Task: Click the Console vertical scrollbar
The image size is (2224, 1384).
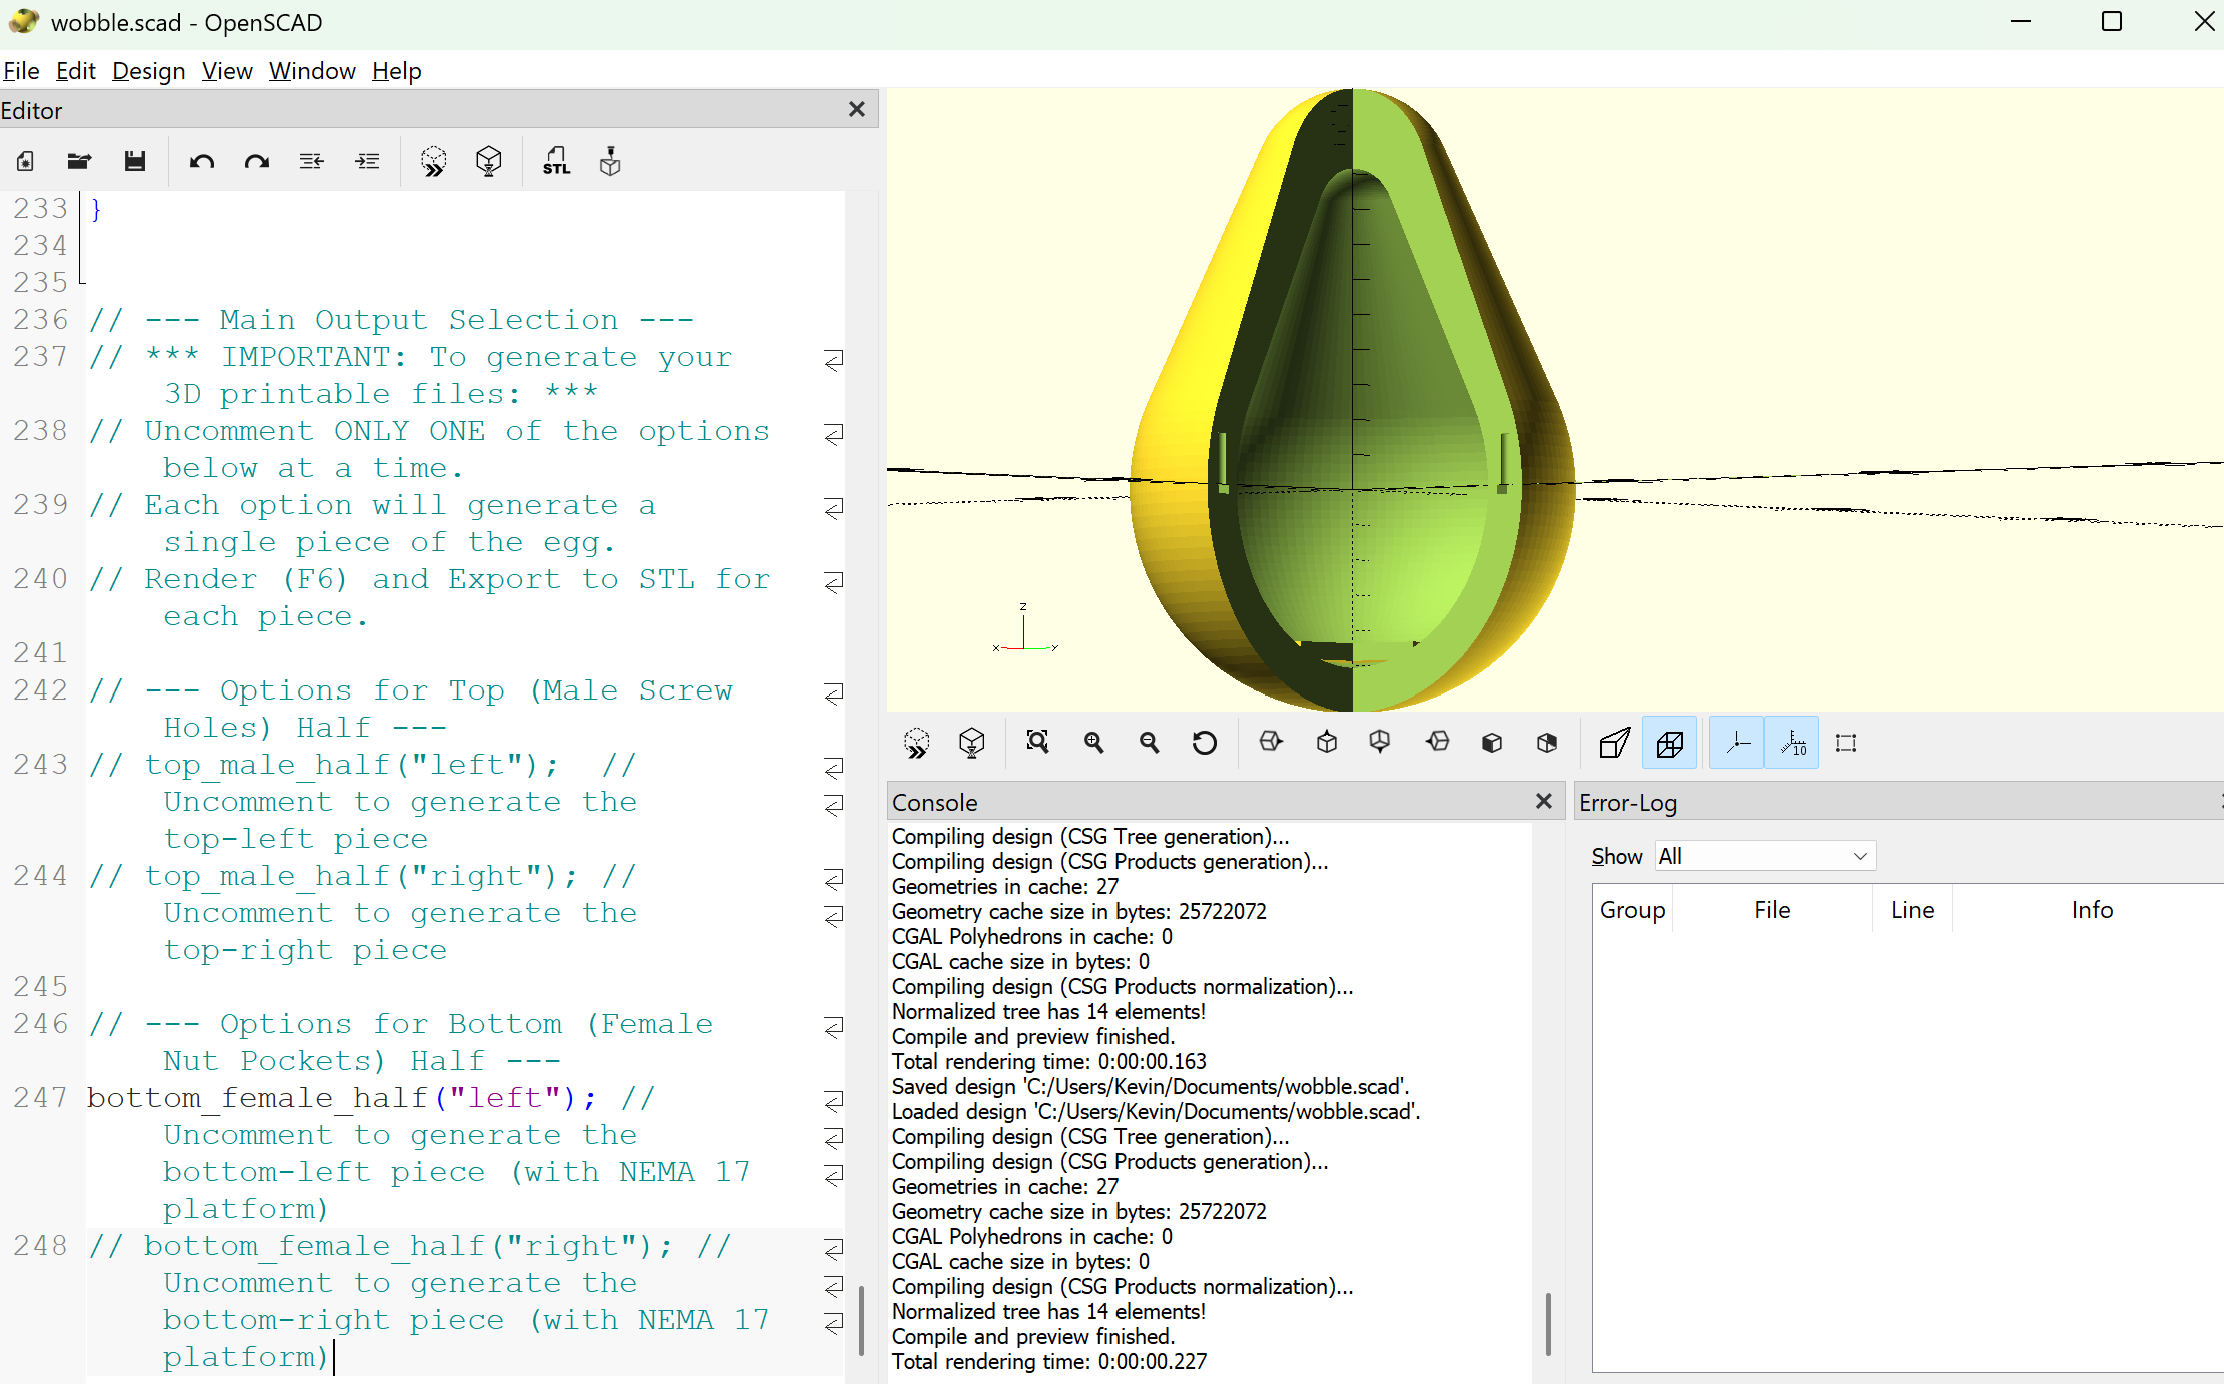Action: 1548,1324
